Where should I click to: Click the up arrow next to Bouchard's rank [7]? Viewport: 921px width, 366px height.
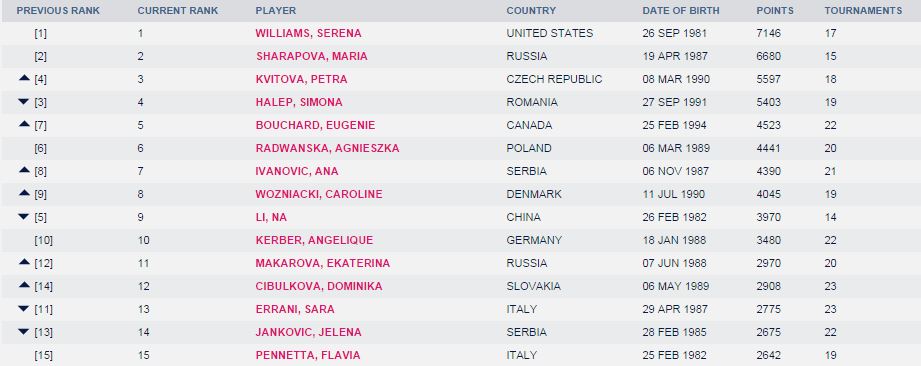[x=24, y=123]
